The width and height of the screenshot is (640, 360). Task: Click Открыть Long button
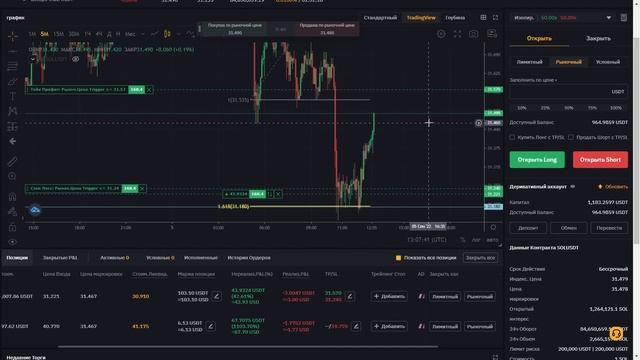(x=537, y=160)
